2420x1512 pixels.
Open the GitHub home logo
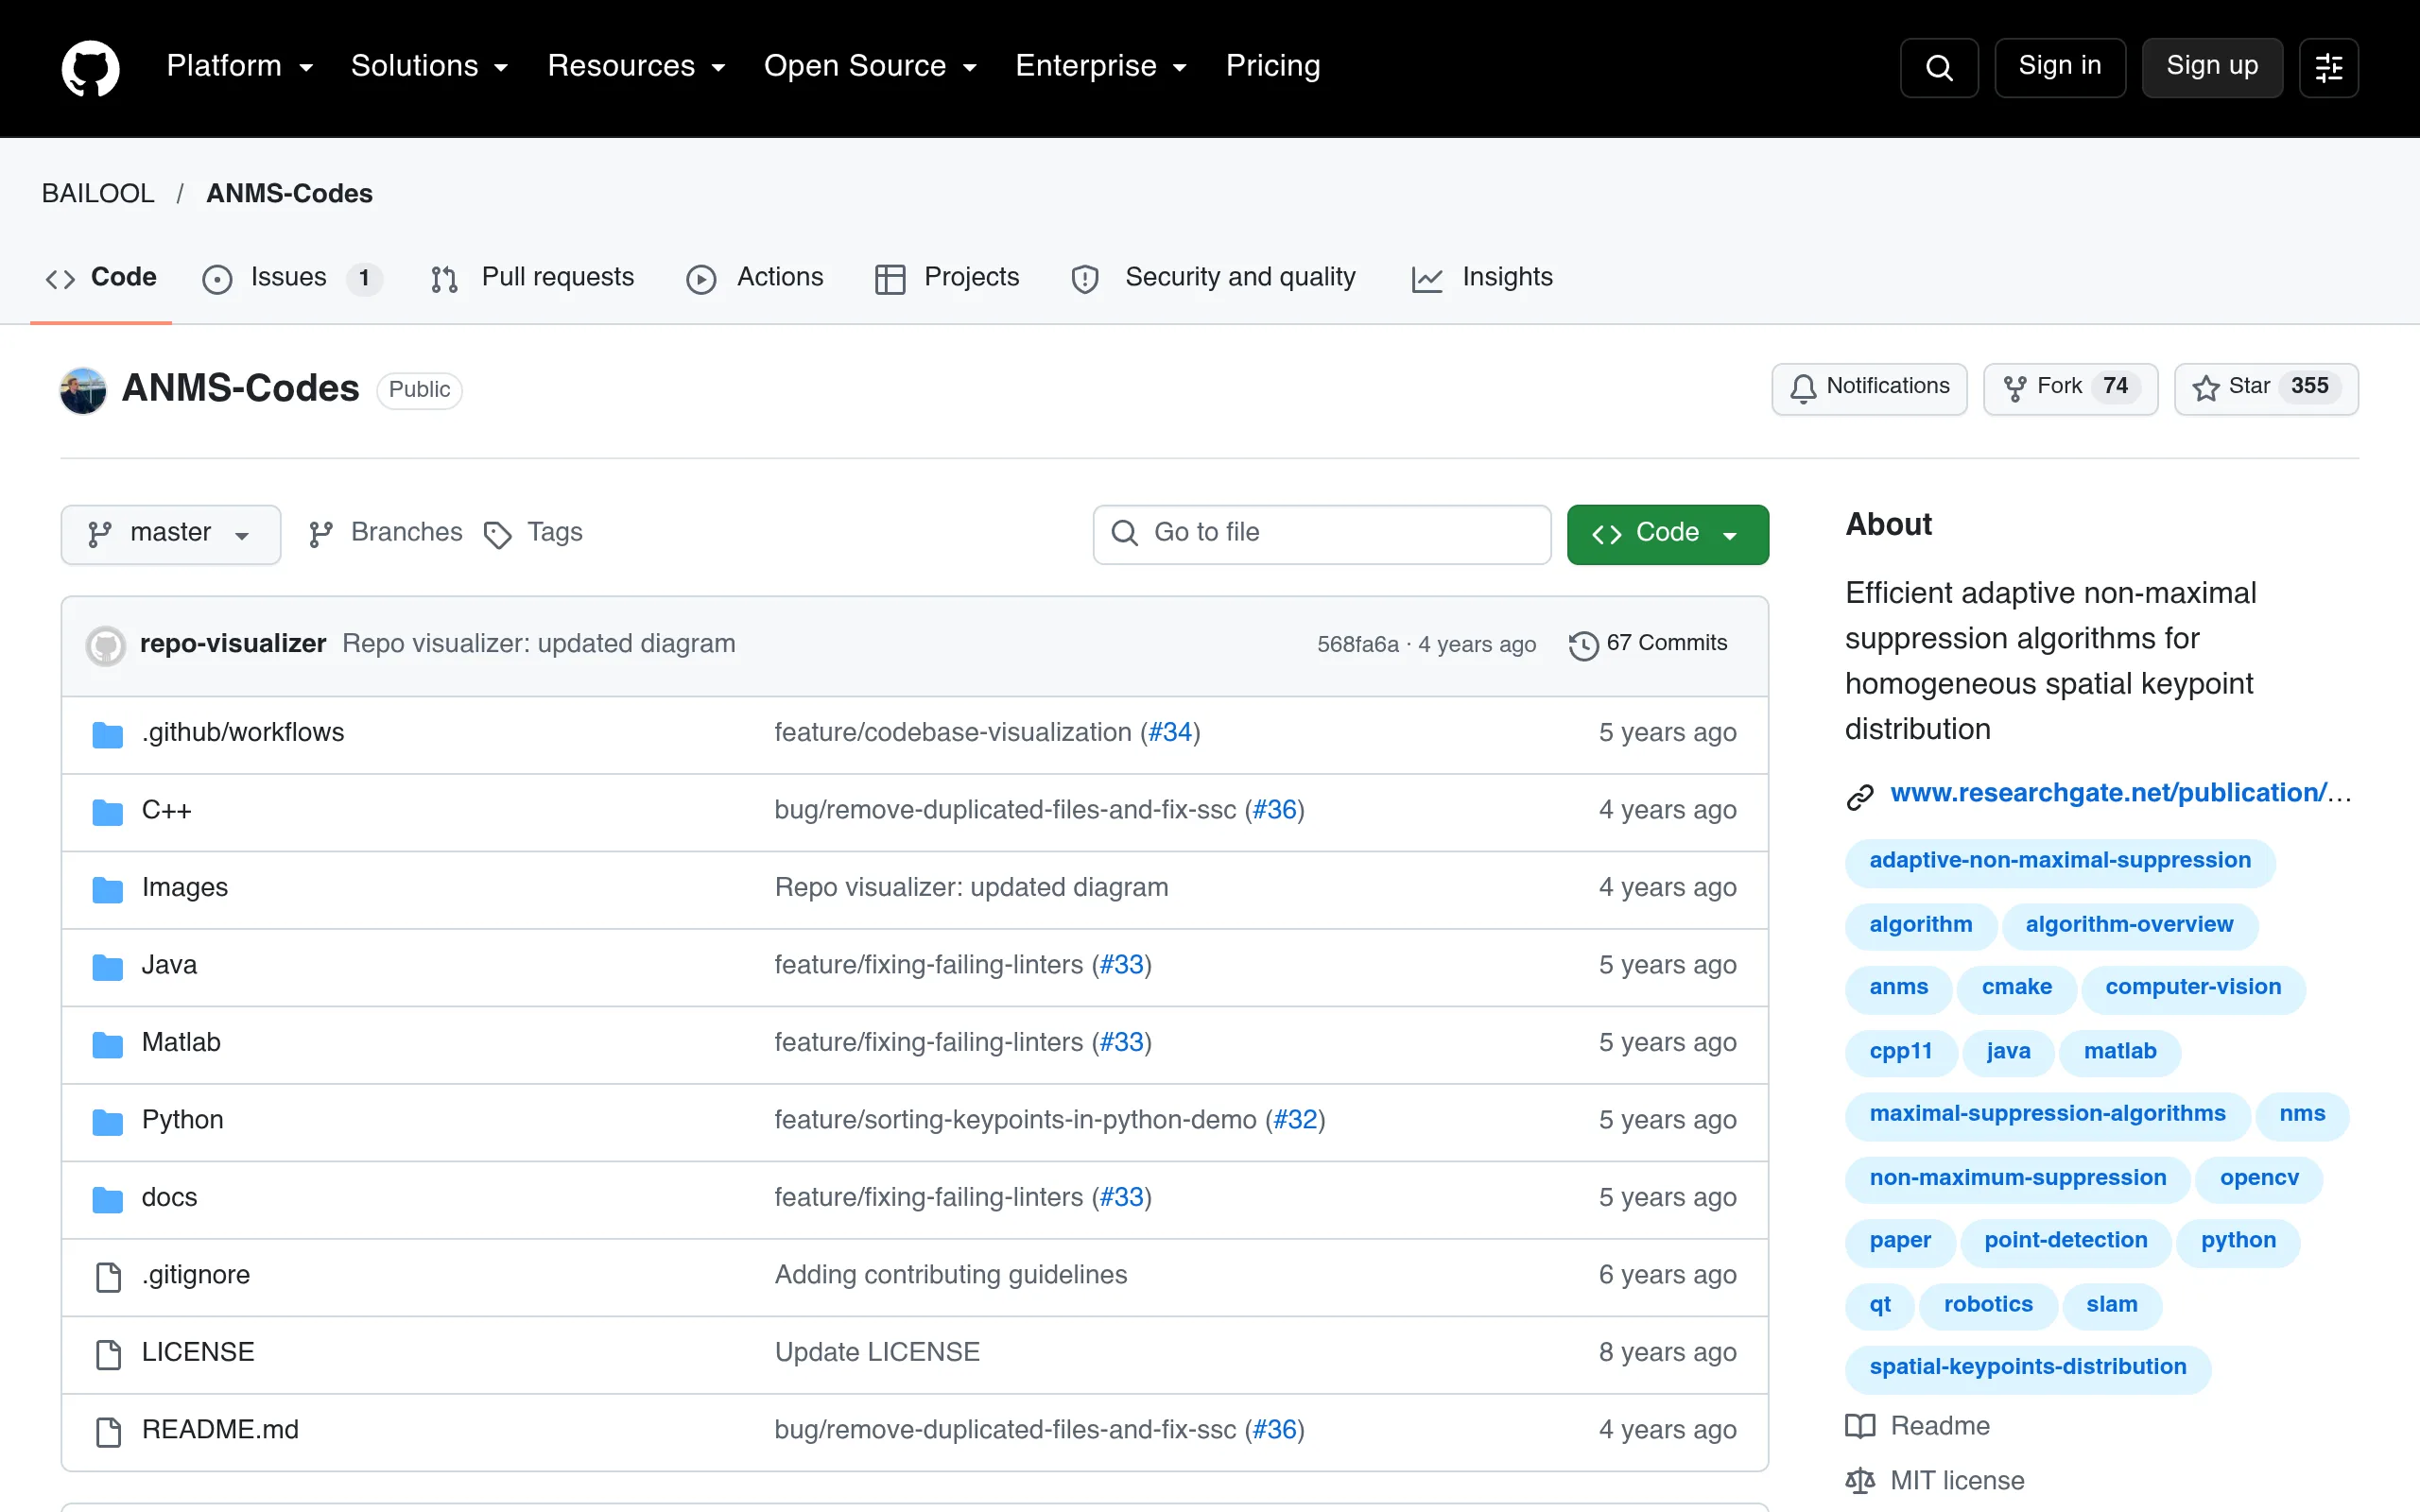click(90, 68)
